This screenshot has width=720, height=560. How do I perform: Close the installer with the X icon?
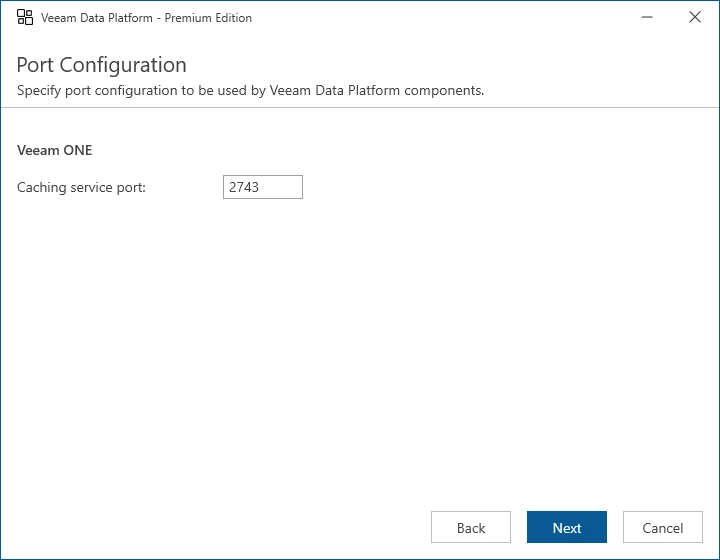tap(695, 17)
